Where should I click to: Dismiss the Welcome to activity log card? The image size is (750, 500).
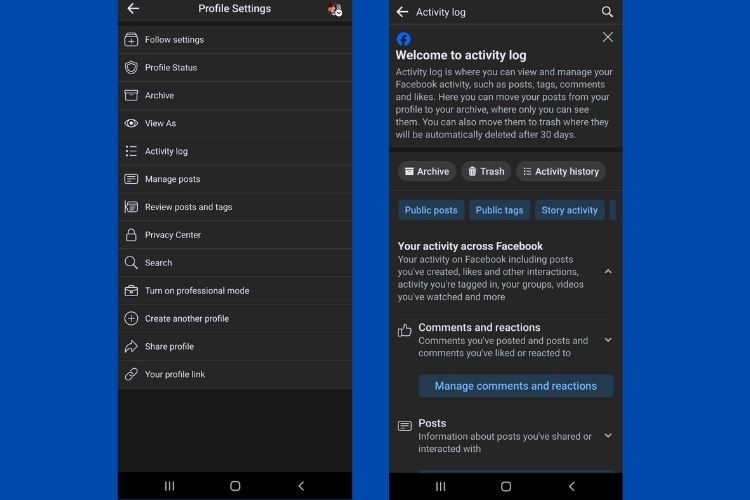[x=607, y=37]
